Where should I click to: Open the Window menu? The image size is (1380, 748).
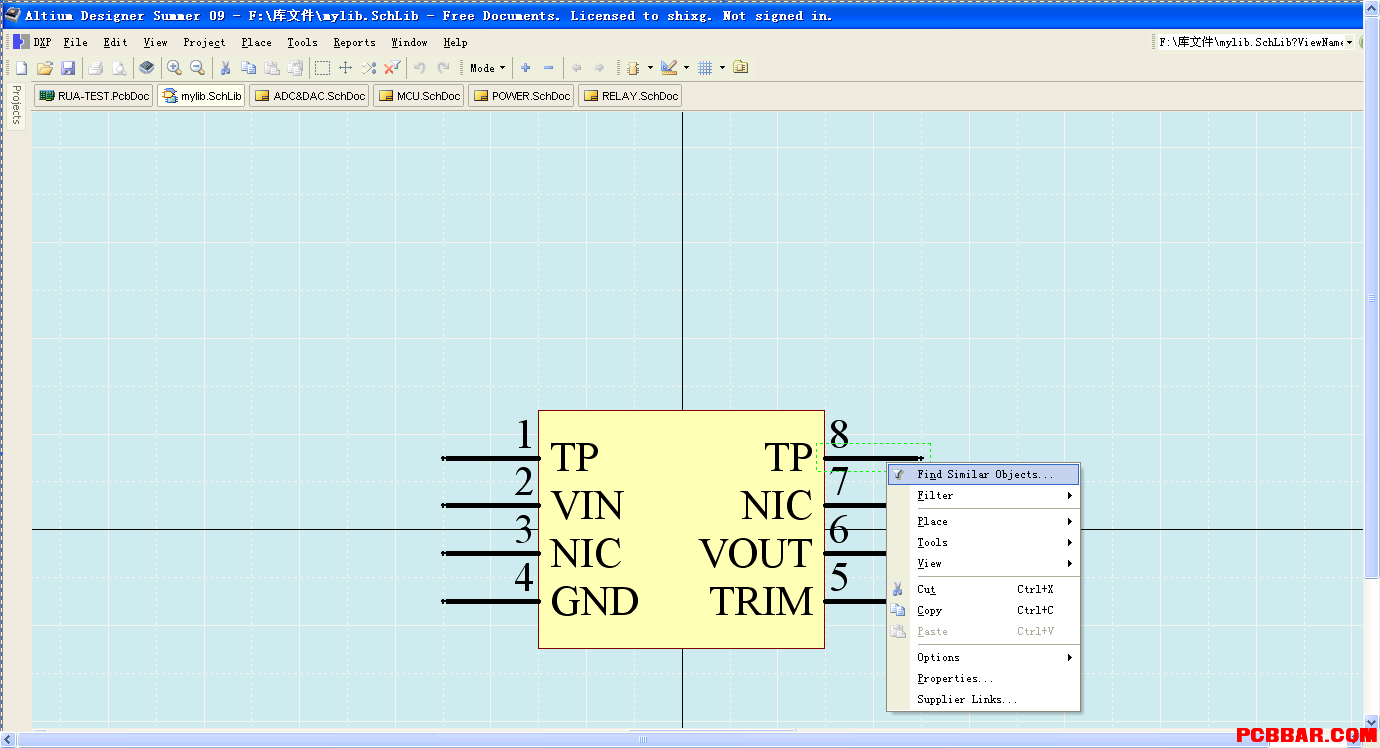pyautogui.click(x=409, y=43)
